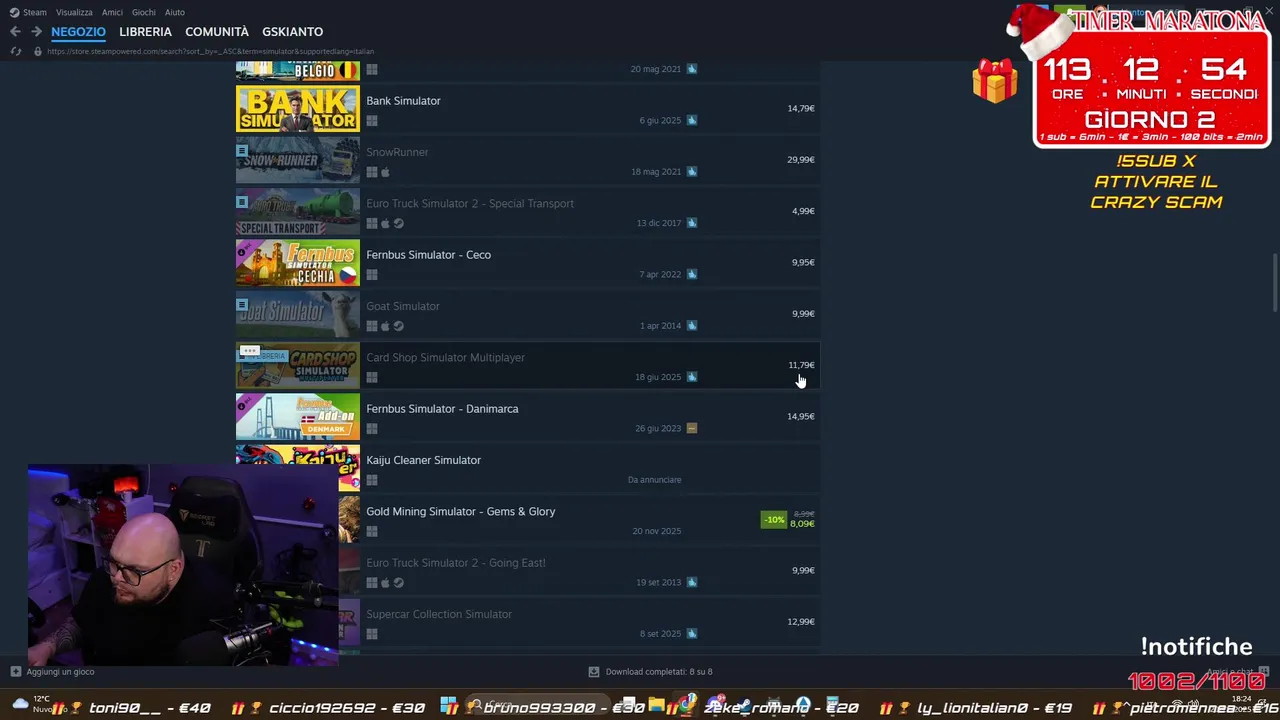Open Fernbus Simulator - Ceco result
Screen dimensions: 1280x720
pos(527,263)
